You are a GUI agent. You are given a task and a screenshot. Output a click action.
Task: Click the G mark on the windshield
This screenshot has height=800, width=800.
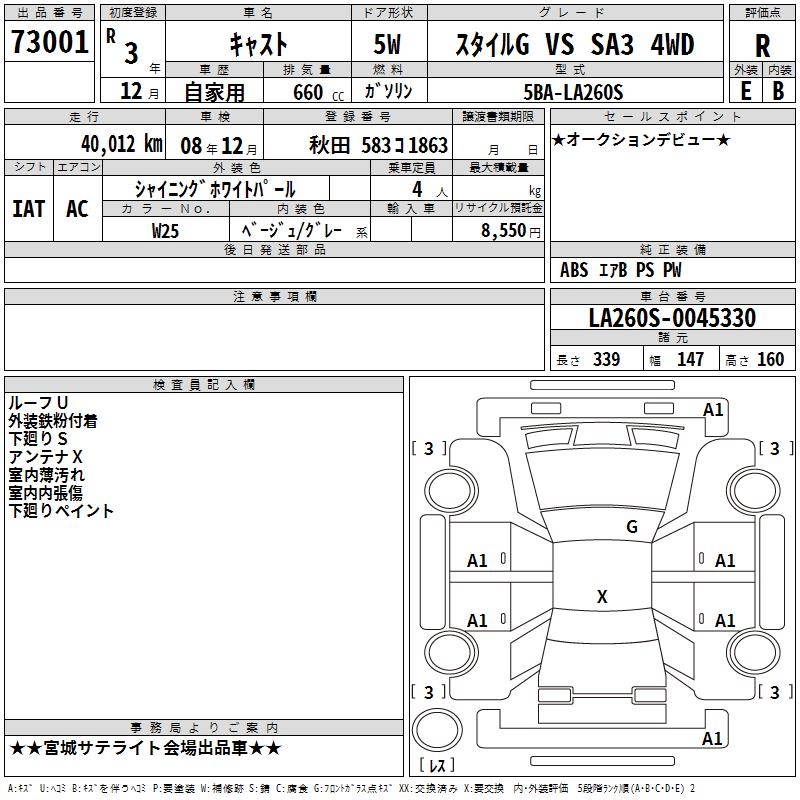pos(631,526)
